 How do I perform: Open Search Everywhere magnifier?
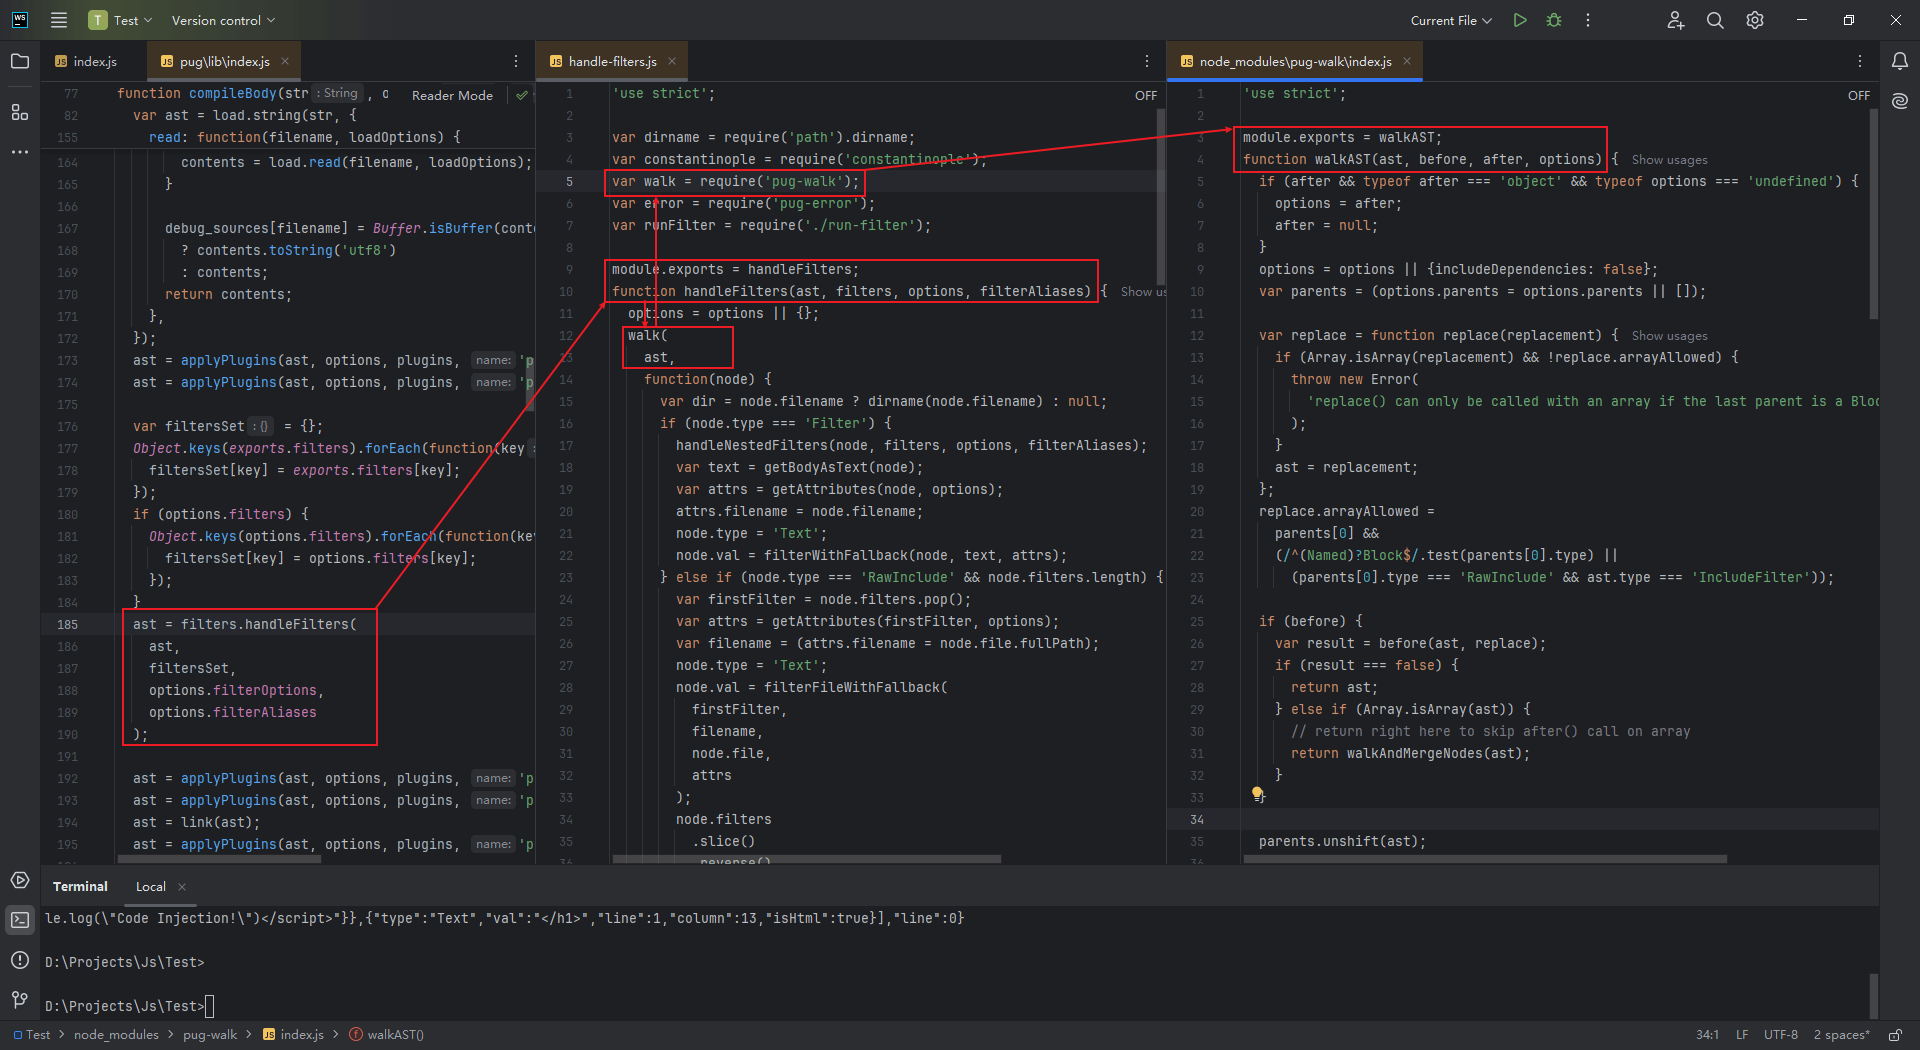pyautogui.click(x=1715, y=20)
